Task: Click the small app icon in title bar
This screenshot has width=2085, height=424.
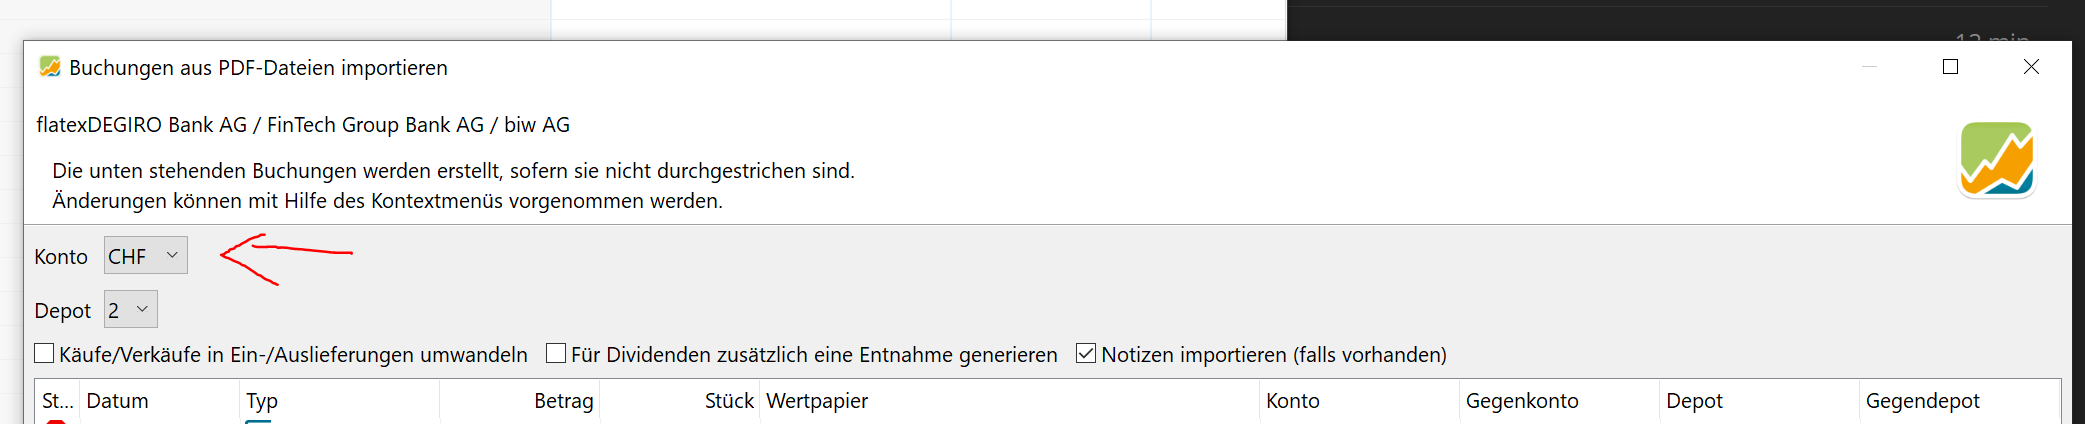Action: (x=50, y=67)
